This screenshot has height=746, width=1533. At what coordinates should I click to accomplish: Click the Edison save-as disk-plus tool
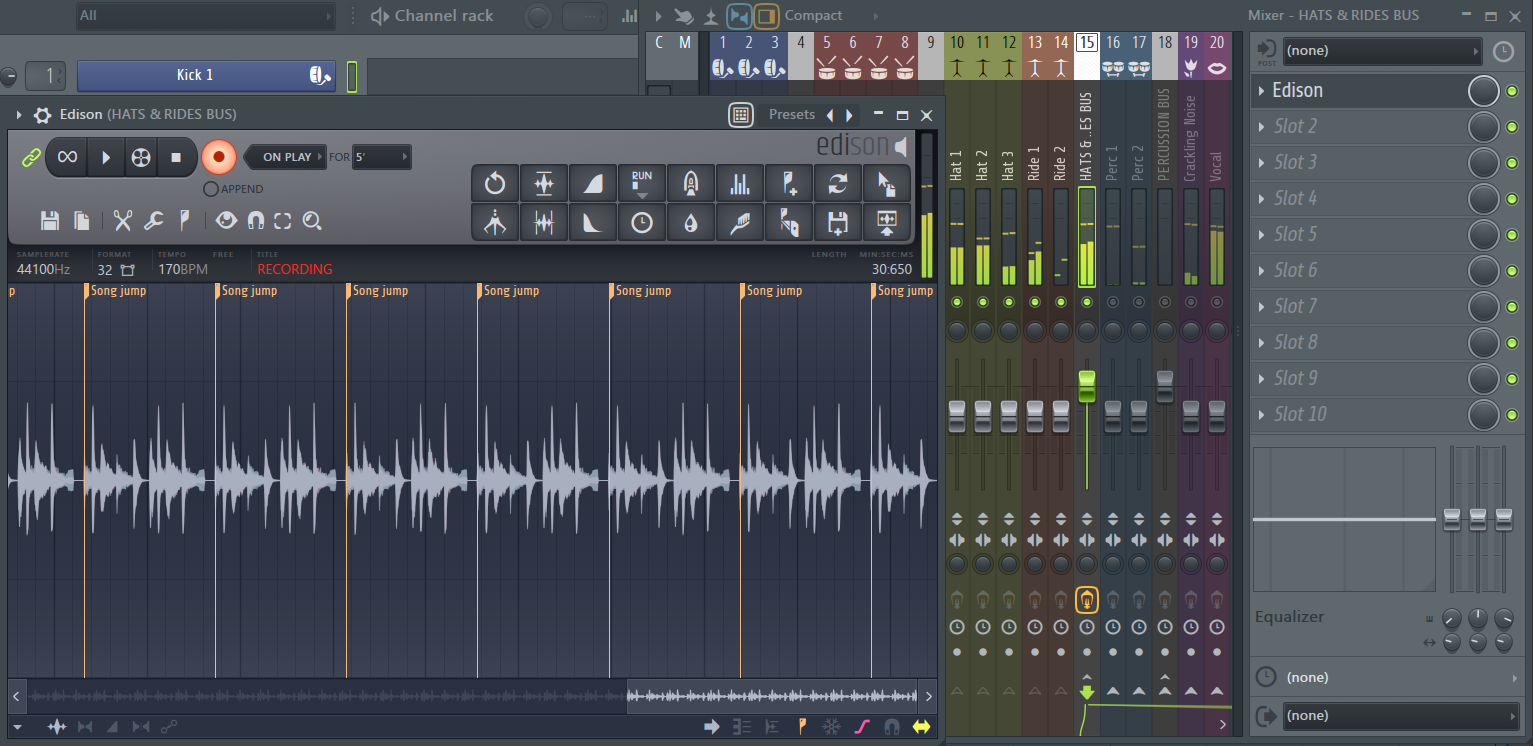(x=838, y=223)
